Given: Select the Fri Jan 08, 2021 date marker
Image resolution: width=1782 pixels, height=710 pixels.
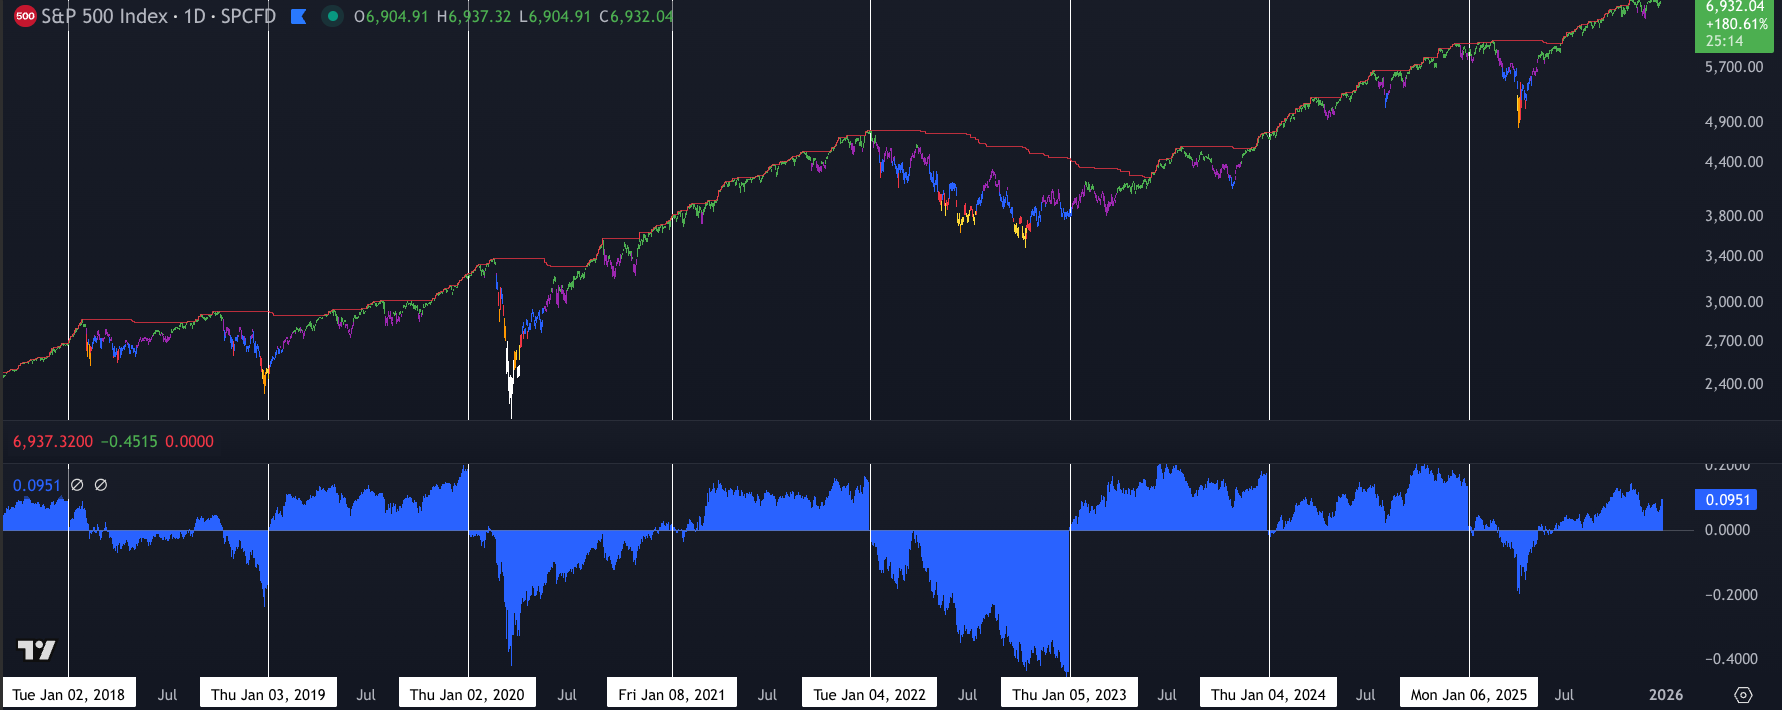Looking at the screenshot, I should pos(672,694).
